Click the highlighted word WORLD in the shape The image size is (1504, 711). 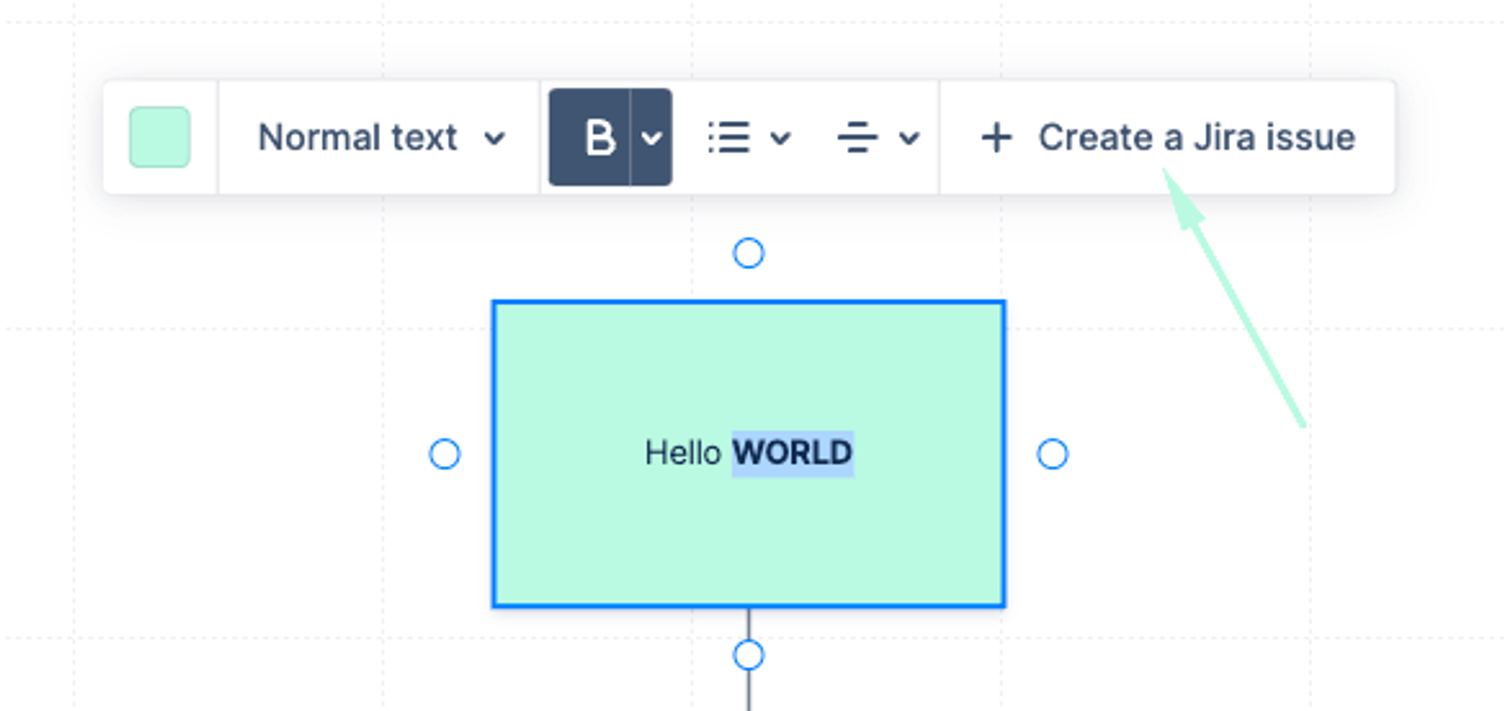pyautogui.click(x=793, y=453)
